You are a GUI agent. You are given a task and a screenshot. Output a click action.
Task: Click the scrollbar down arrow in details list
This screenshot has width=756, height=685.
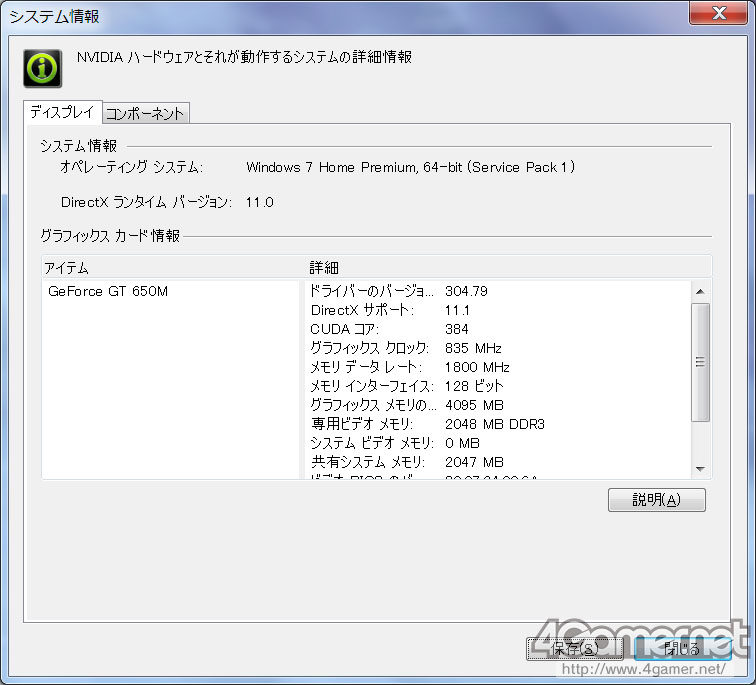pyautogui.click(x=700, y=469)
